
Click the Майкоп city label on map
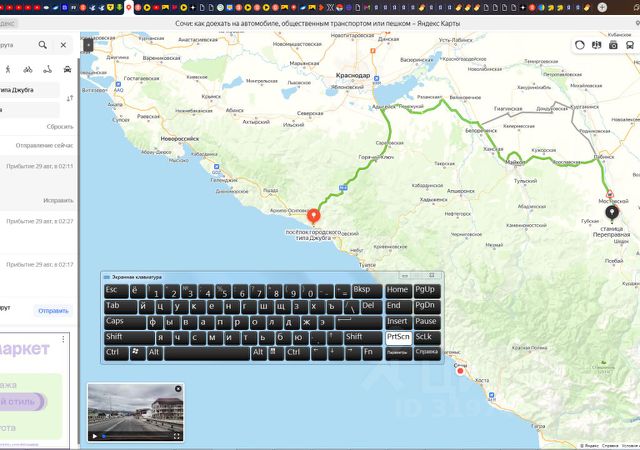click(515, 163)
